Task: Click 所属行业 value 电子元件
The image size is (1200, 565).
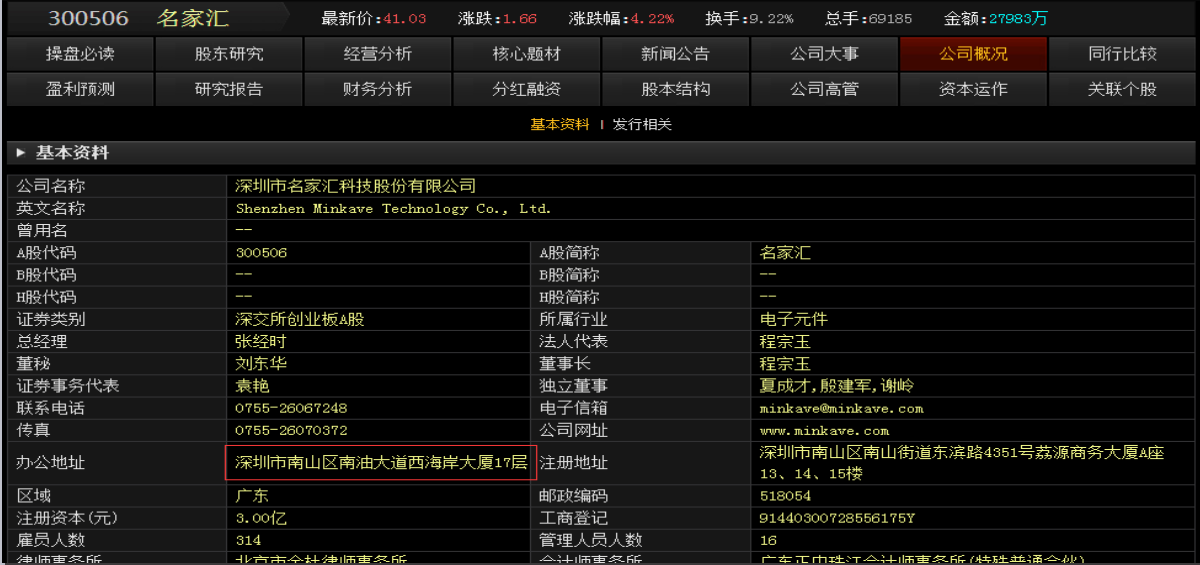Action: pyautogui.click(x=794, y=319)
